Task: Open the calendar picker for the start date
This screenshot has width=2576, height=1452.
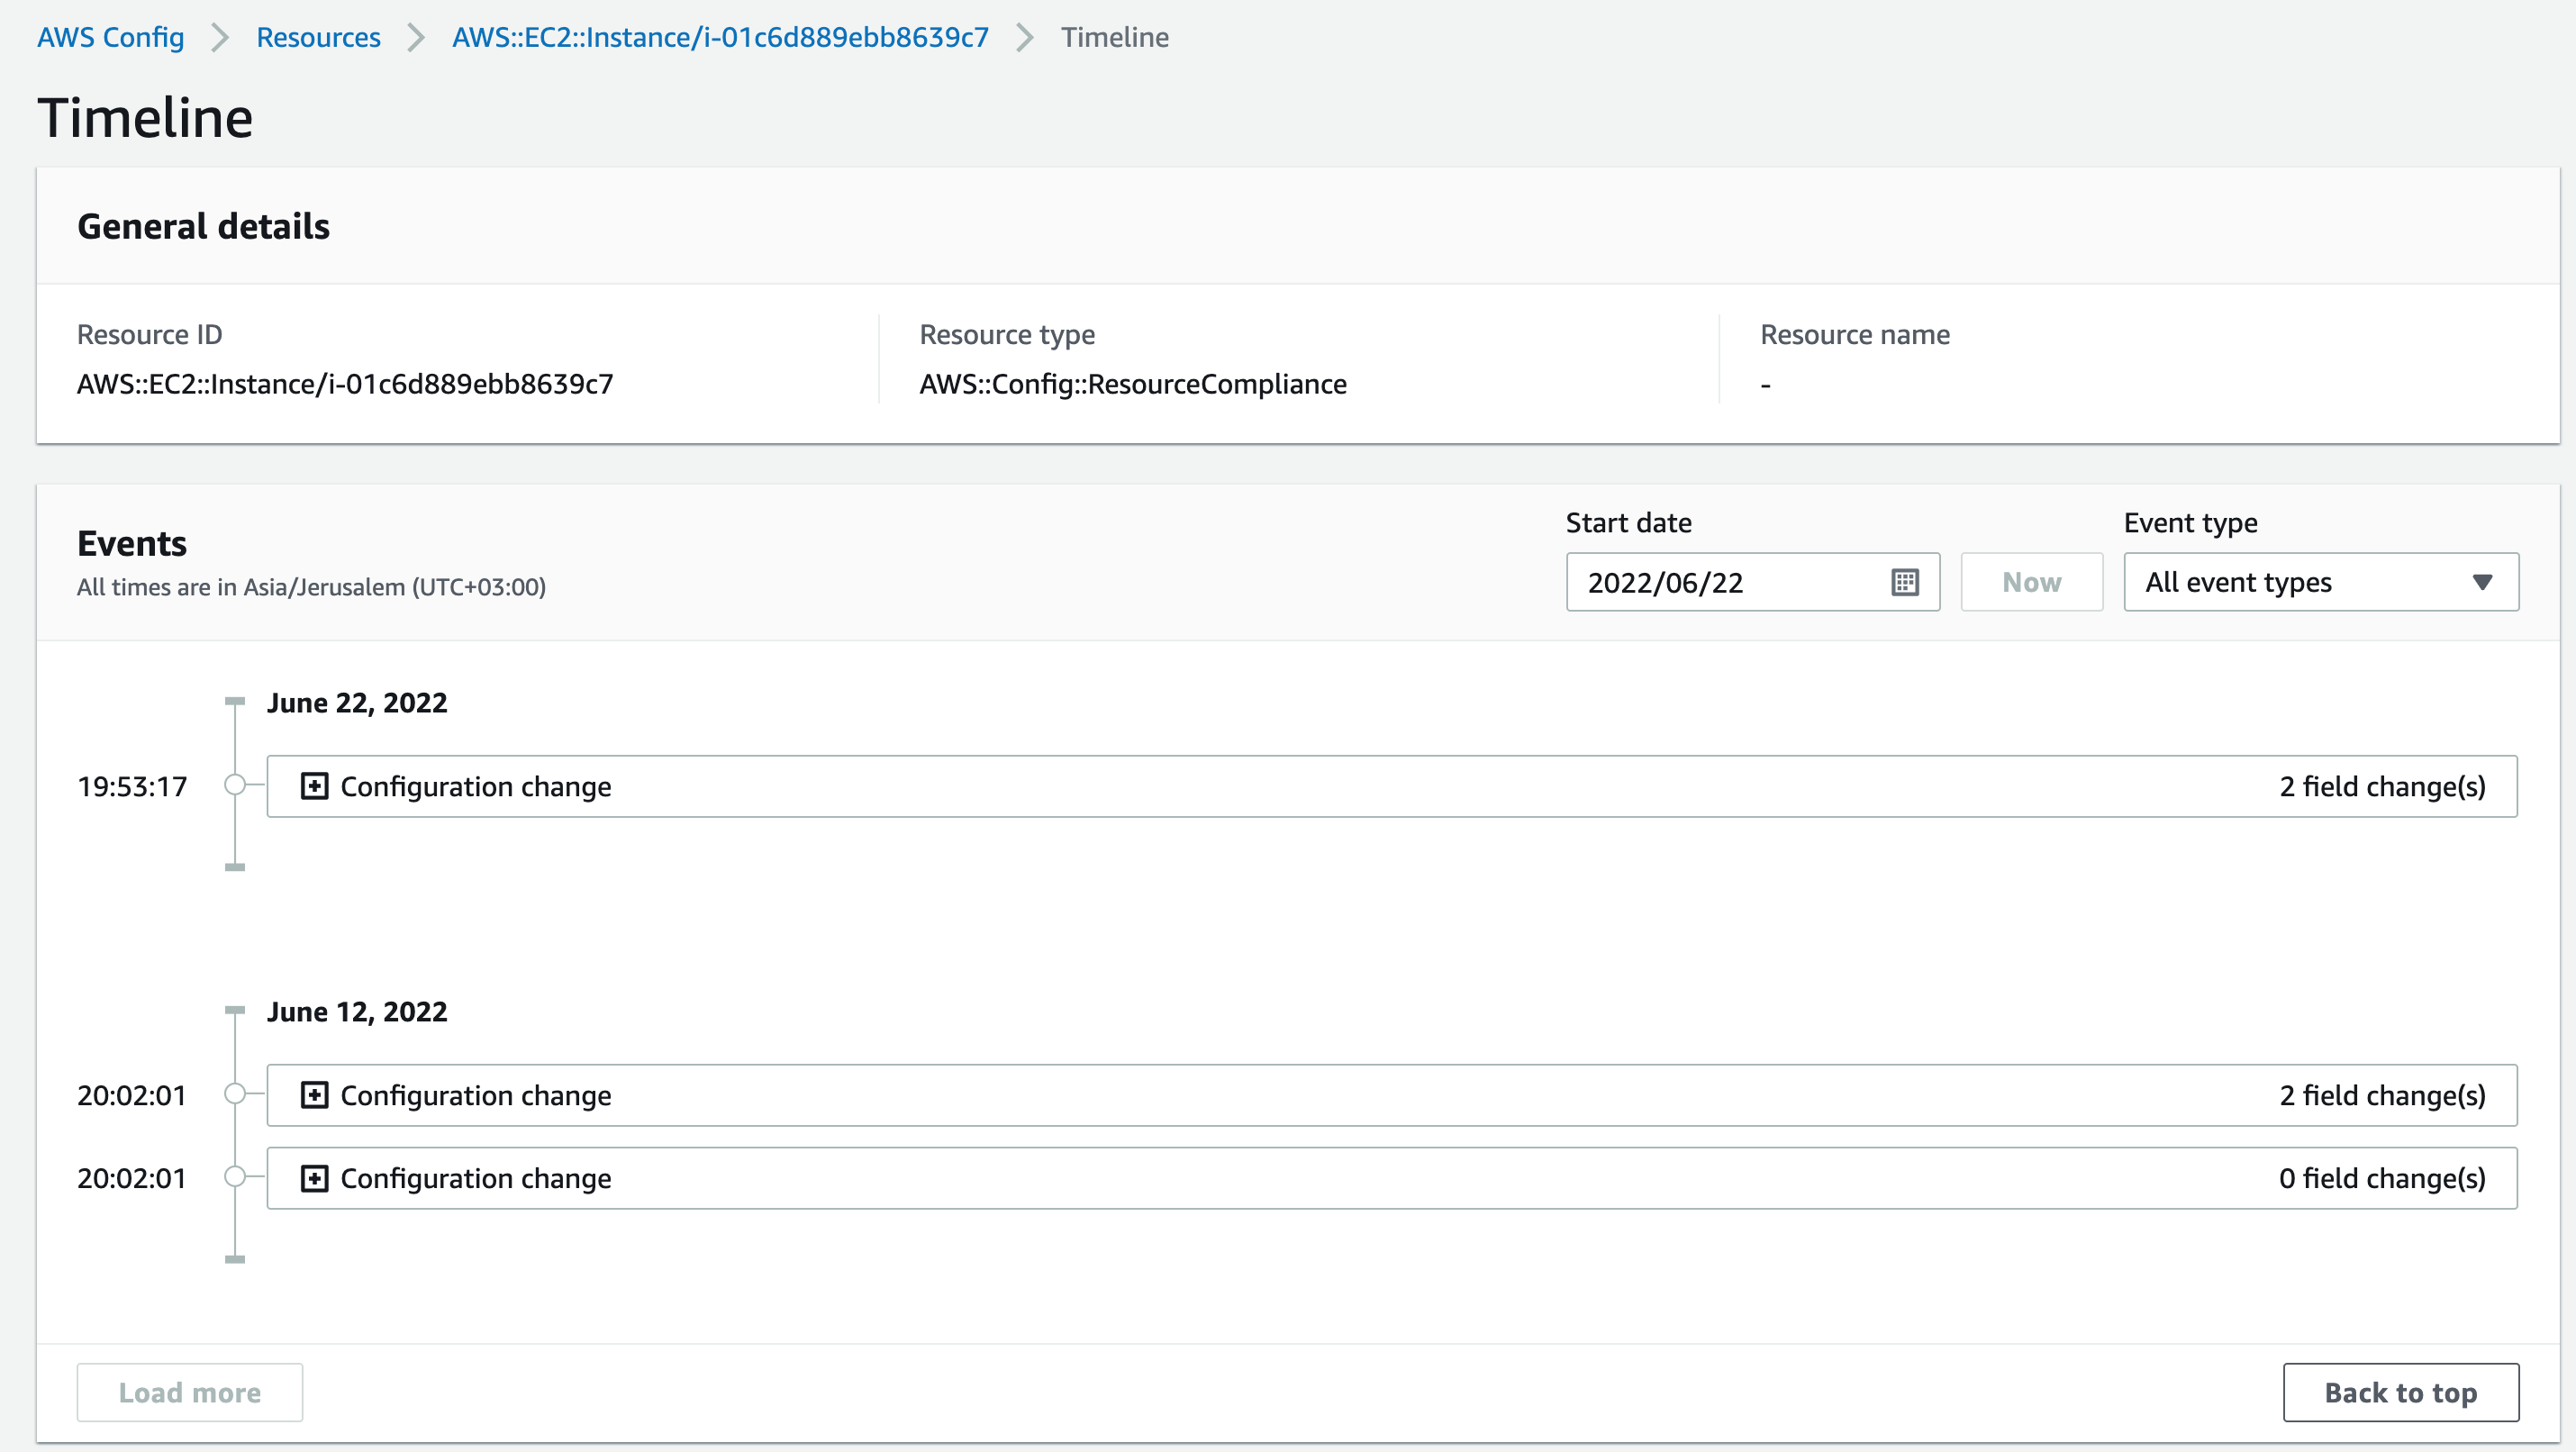Action: point(1905,581)
